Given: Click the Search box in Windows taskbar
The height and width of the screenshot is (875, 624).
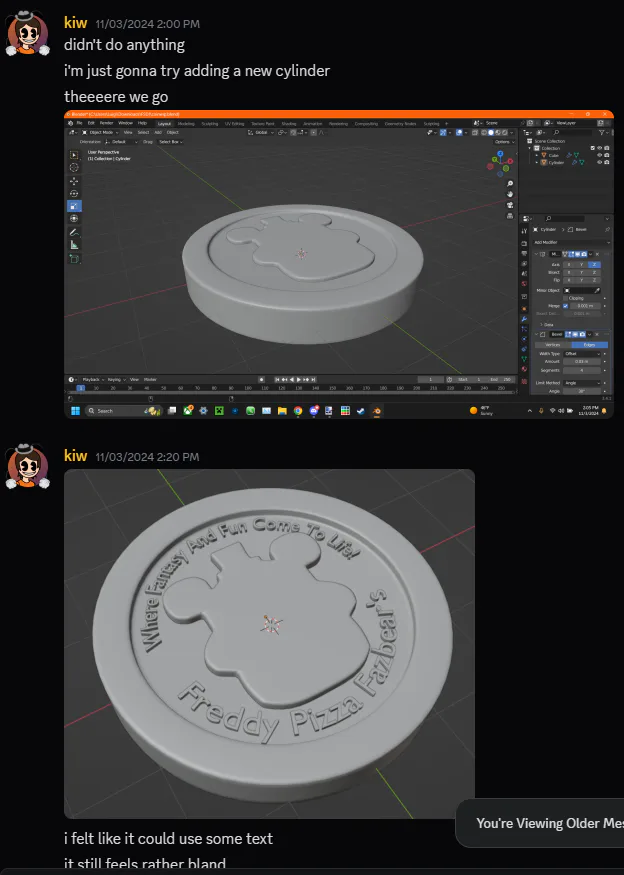Looking at the screenshot, I should [124, 411].
